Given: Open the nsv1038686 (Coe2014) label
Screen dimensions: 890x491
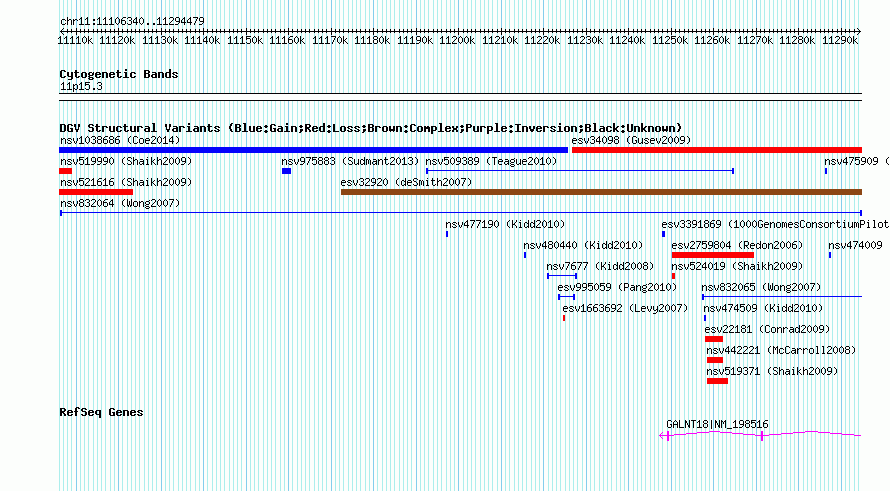Looking at the screenshot, I should point(120,140).
